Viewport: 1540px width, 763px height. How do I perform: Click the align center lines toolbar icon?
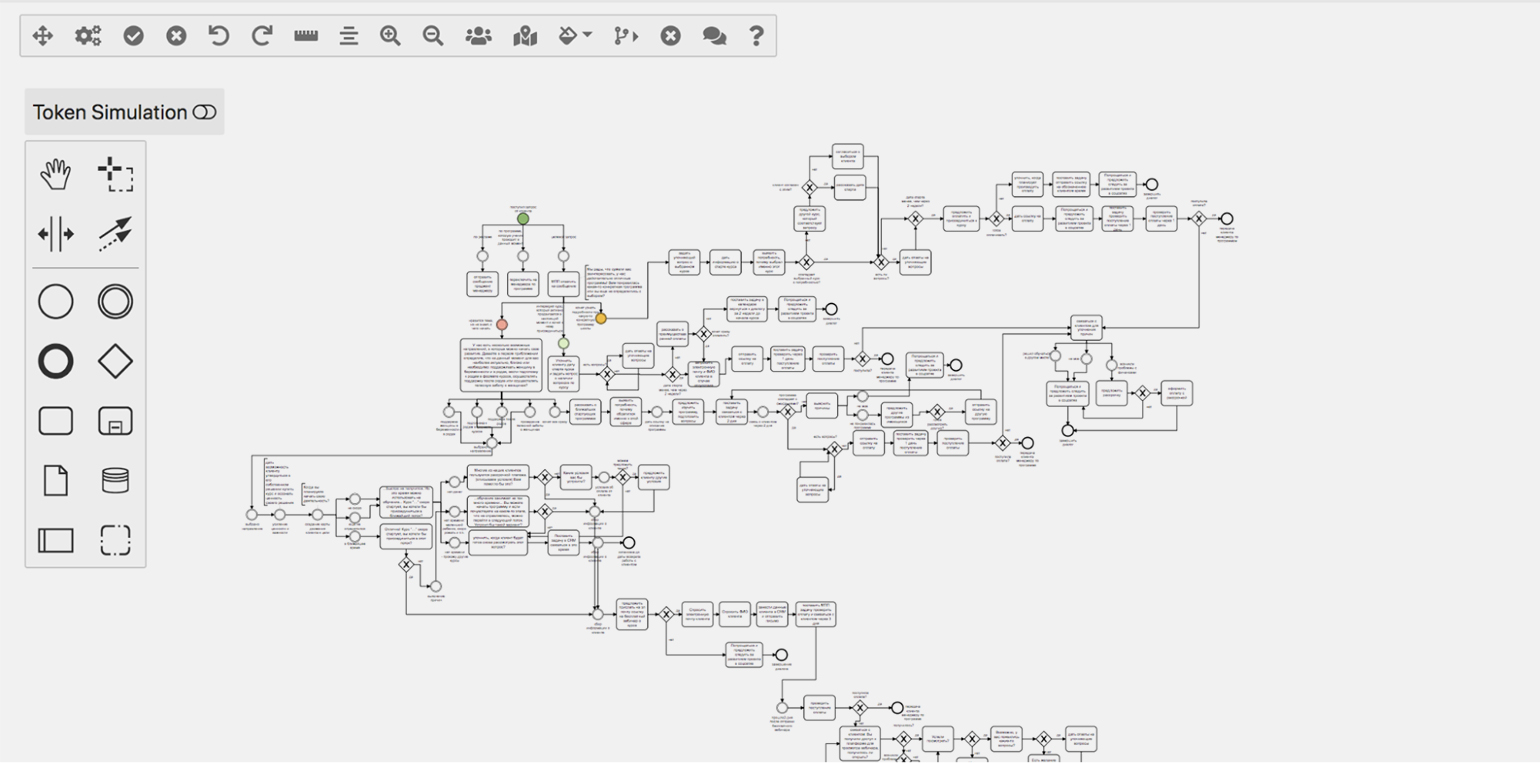[x=348, y=36]
